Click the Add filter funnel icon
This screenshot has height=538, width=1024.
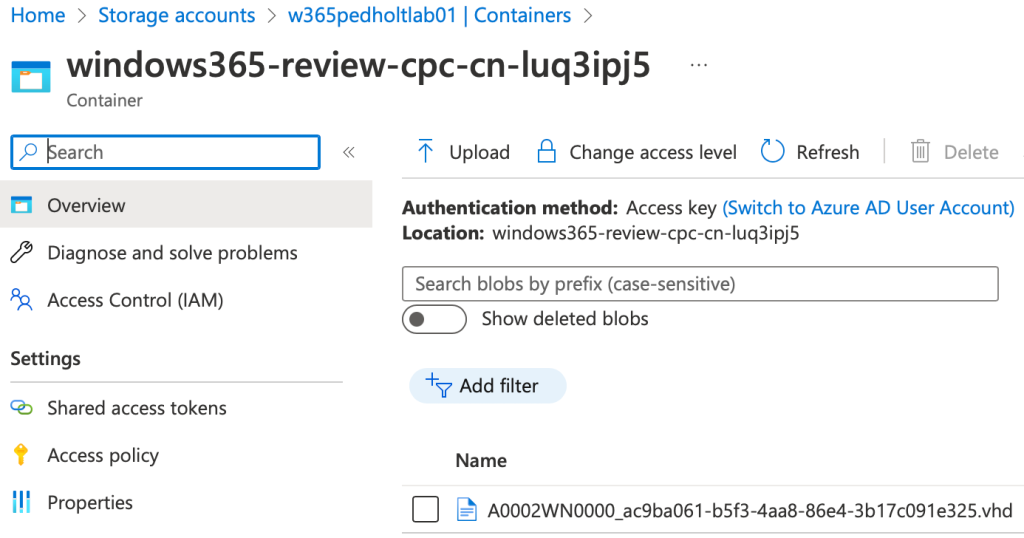pyautogui.click(x=438, y=385)
